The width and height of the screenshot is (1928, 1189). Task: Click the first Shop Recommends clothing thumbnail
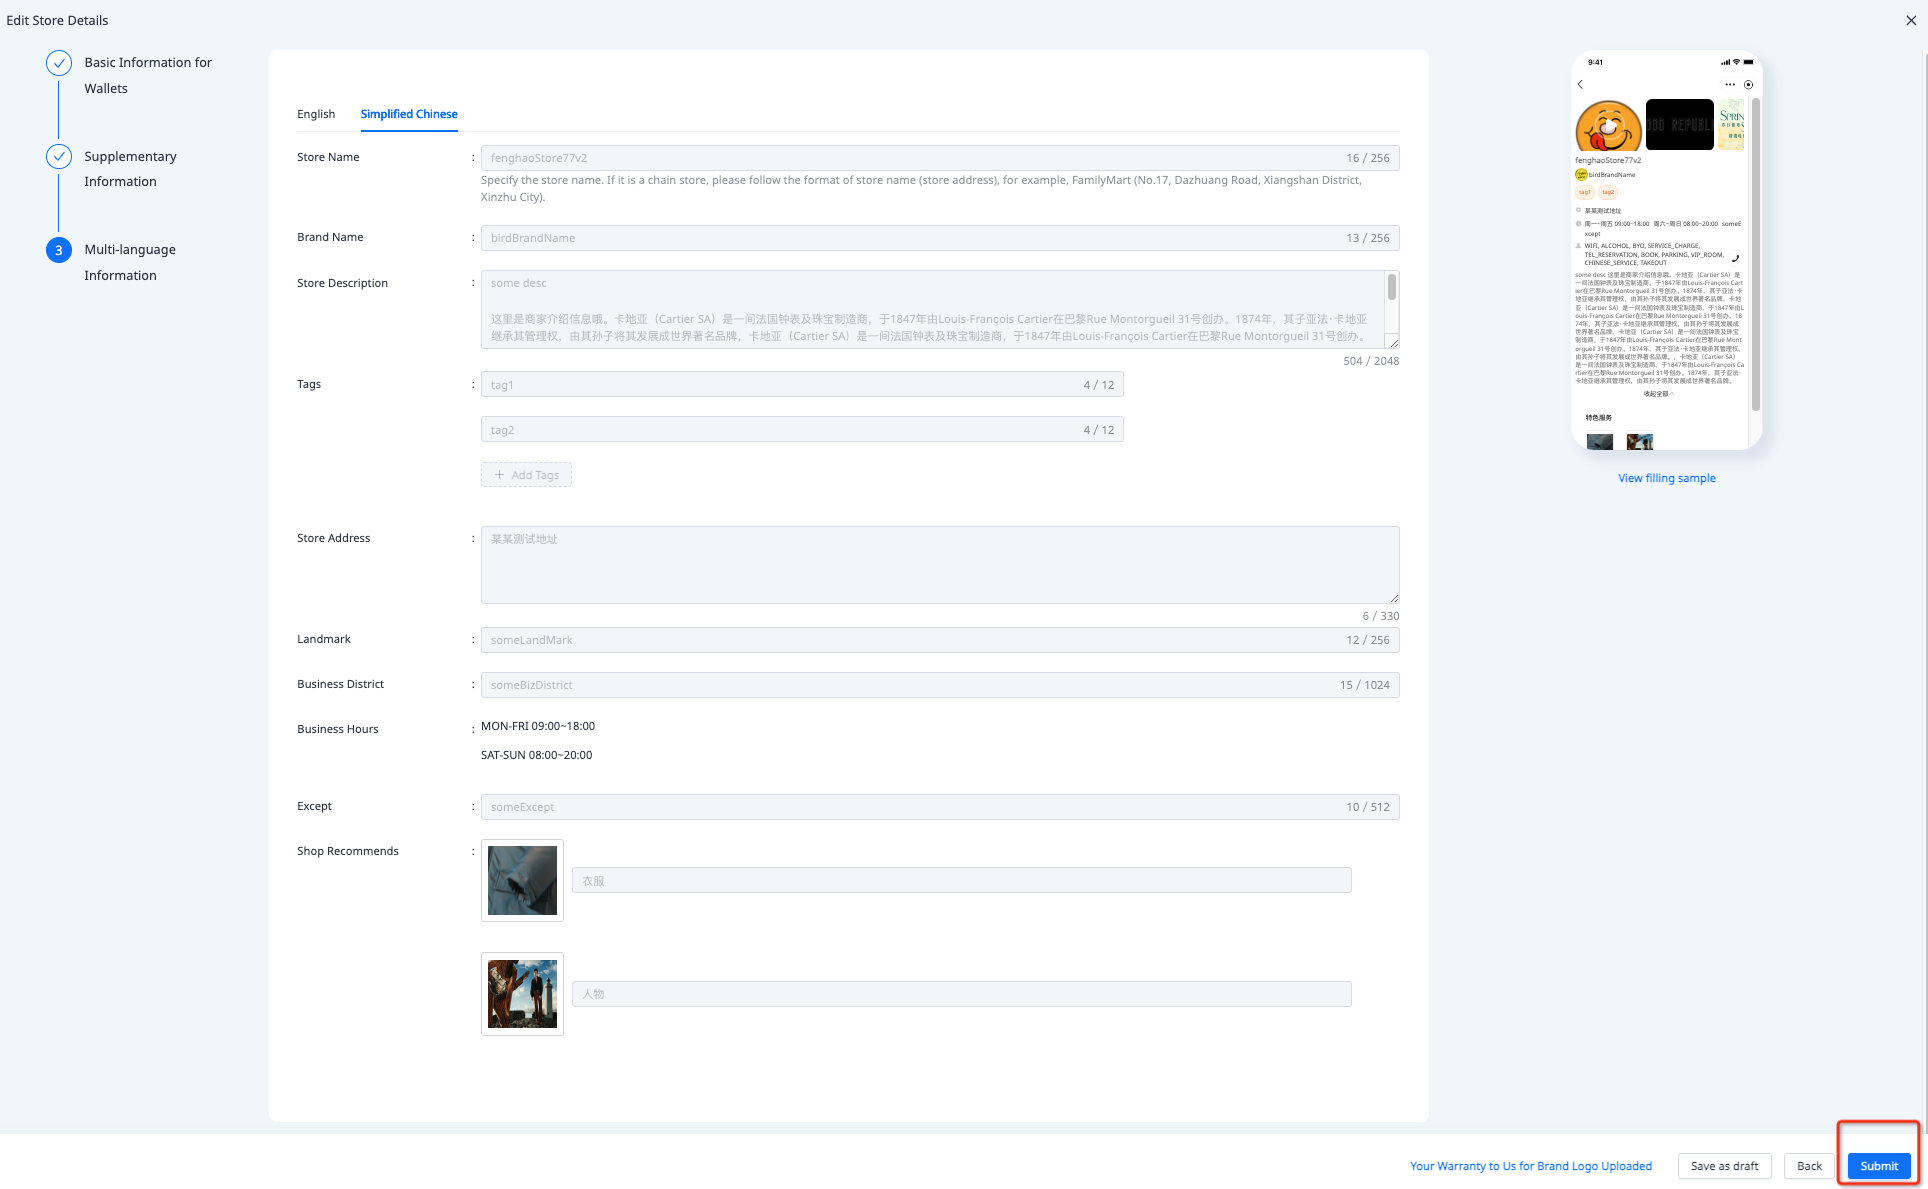pyautogui.click(x=522, y=880)
